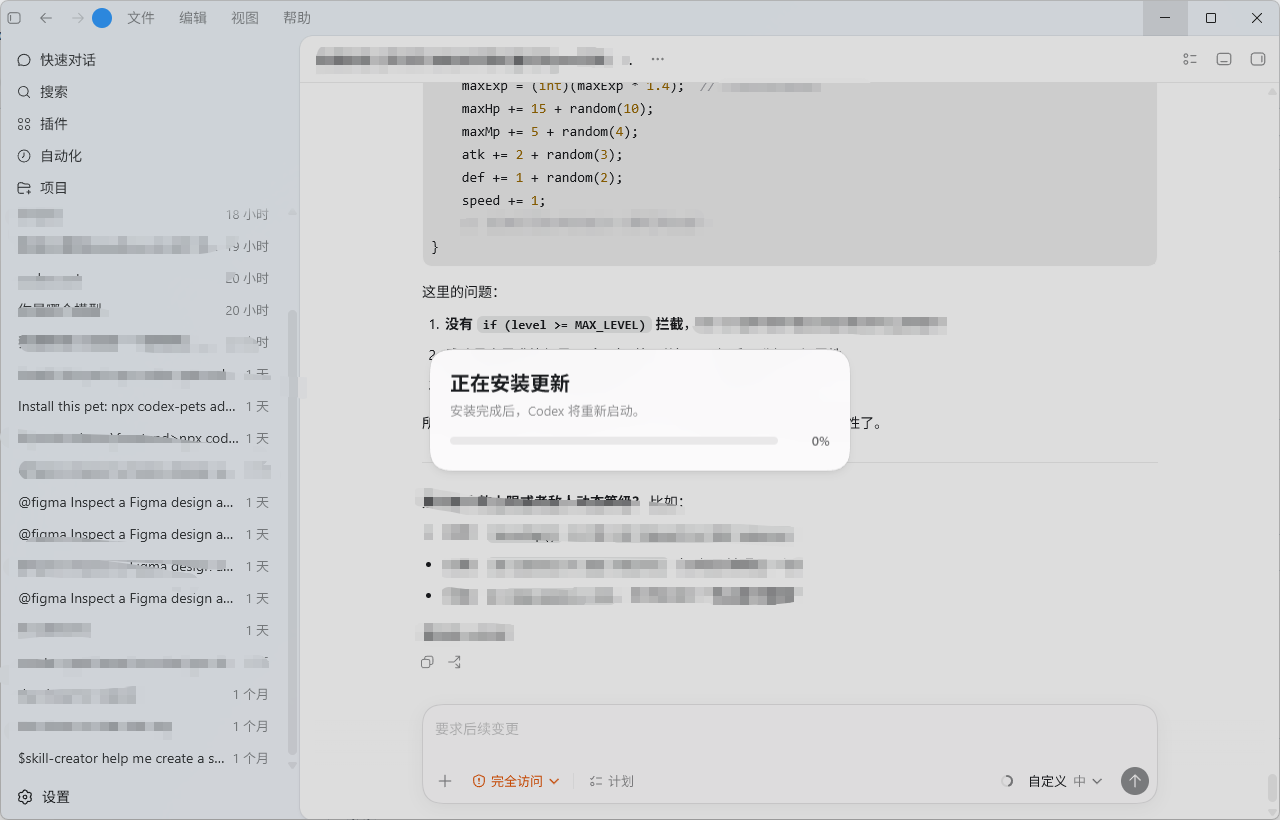Viewport: 1280px width, 820px height.
Task: Open the 插件 page
Action: (x=150, y=124)
